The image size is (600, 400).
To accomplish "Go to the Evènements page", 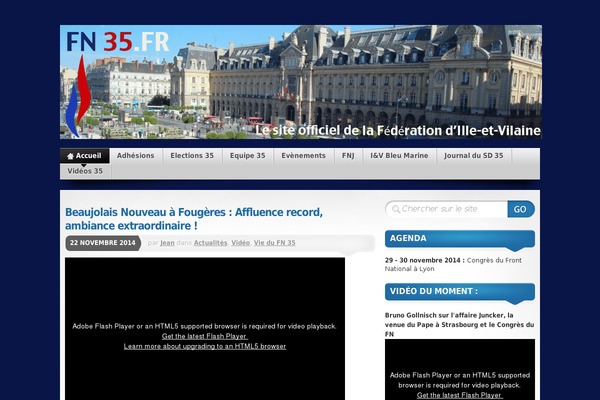I will coord(303,156).
